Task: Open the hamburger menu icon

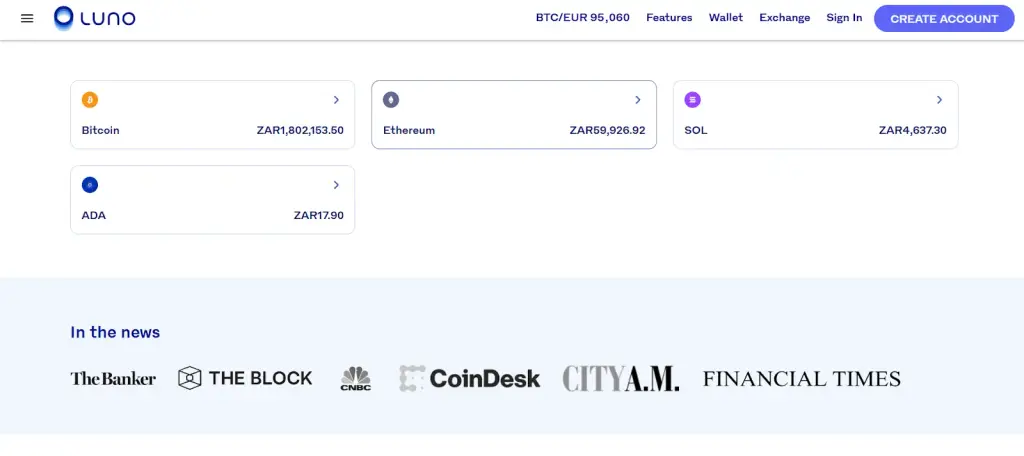Action: coord(27,18)
